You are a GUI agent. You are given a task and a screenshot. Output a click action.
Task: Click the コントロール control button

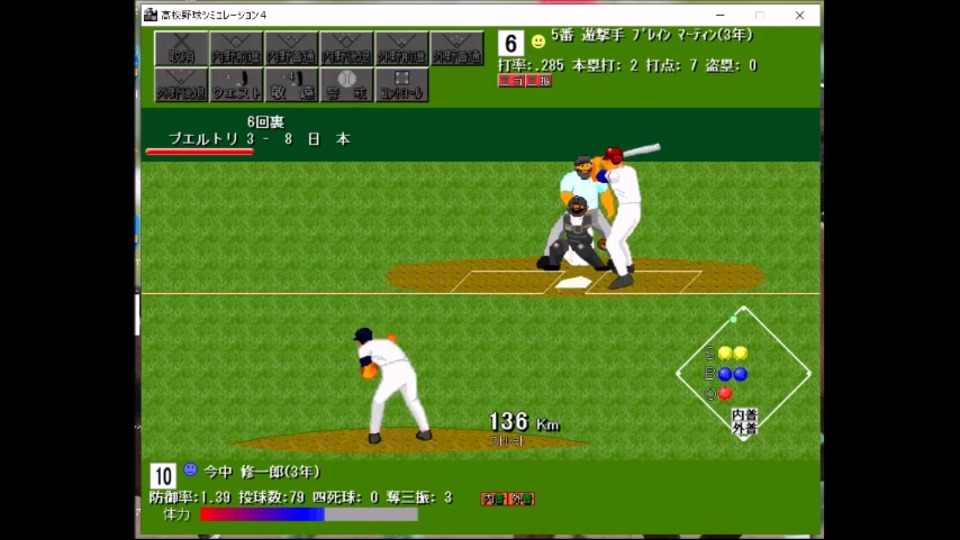[x=402, y=84]
